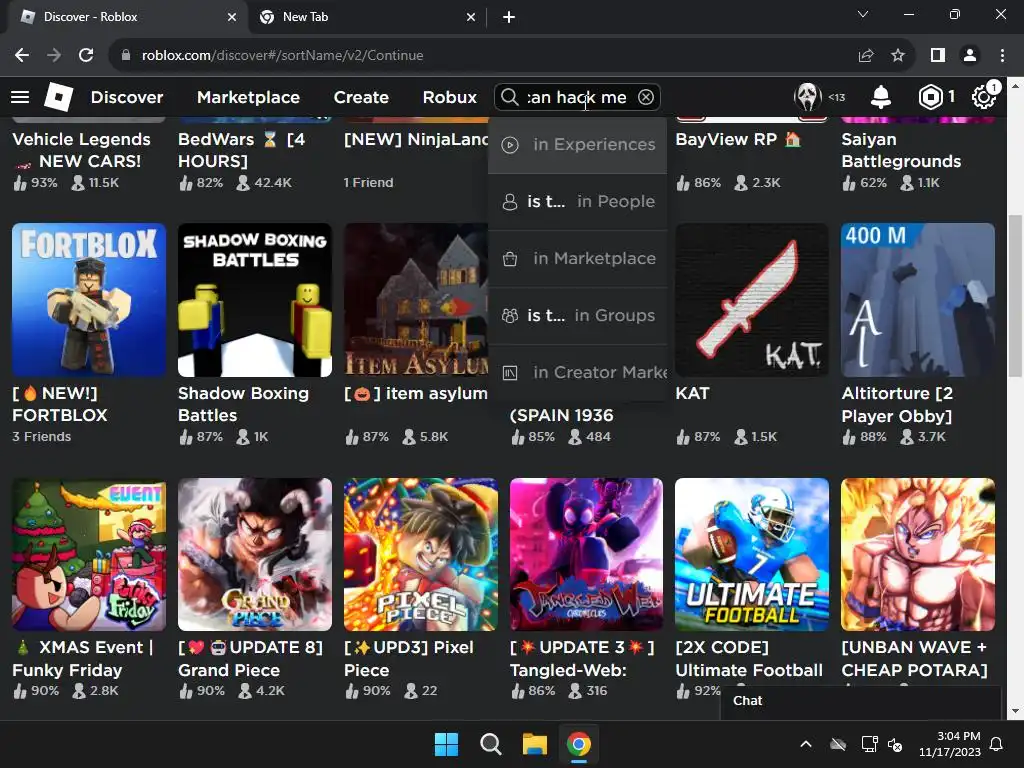
Task: Open the FORTBLOX game thumbnail
Action: pyautogui.click(x=89, y=300)
